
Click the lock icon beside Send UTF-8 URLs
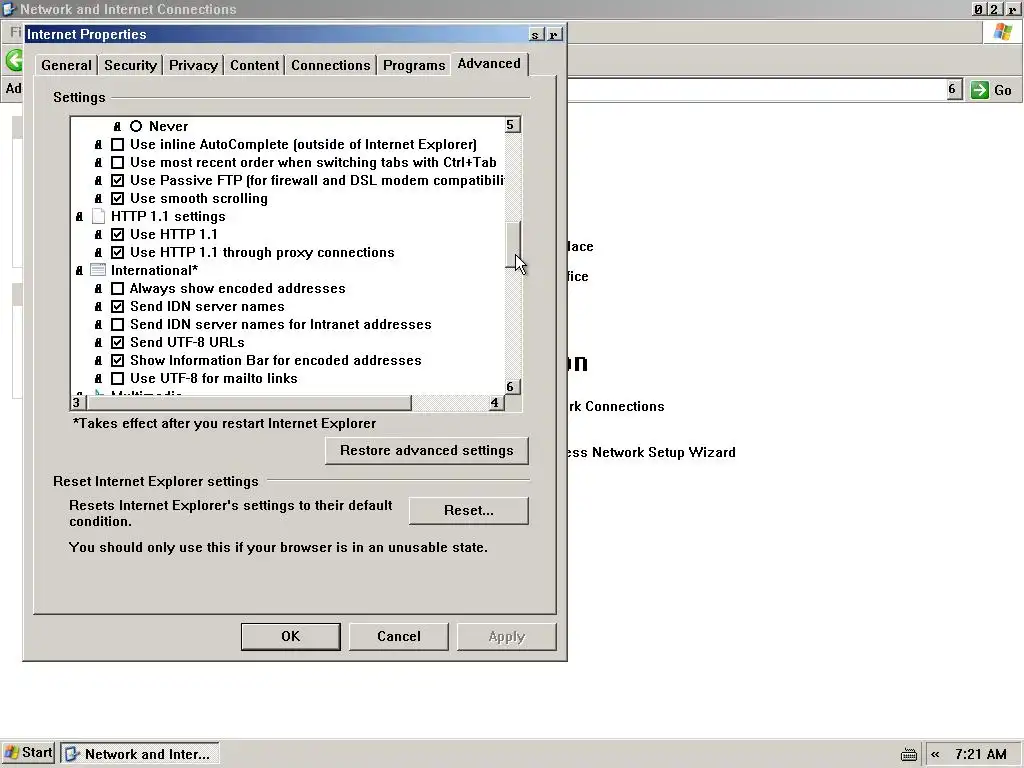(98, 342)
